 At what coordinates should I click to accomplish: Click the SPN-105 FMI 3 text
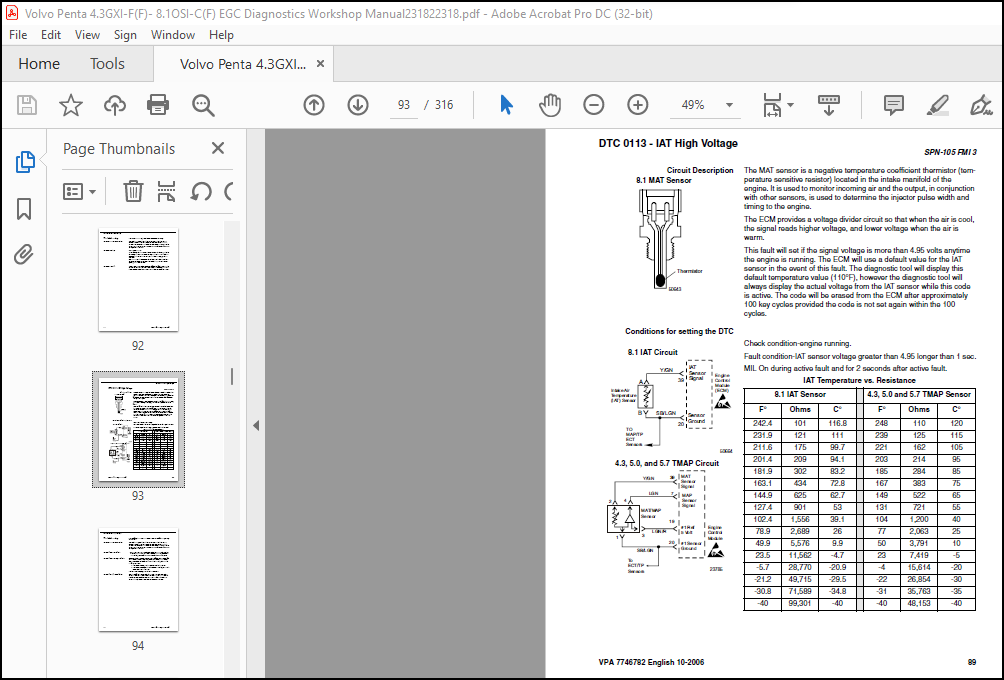tap(950, 152)
